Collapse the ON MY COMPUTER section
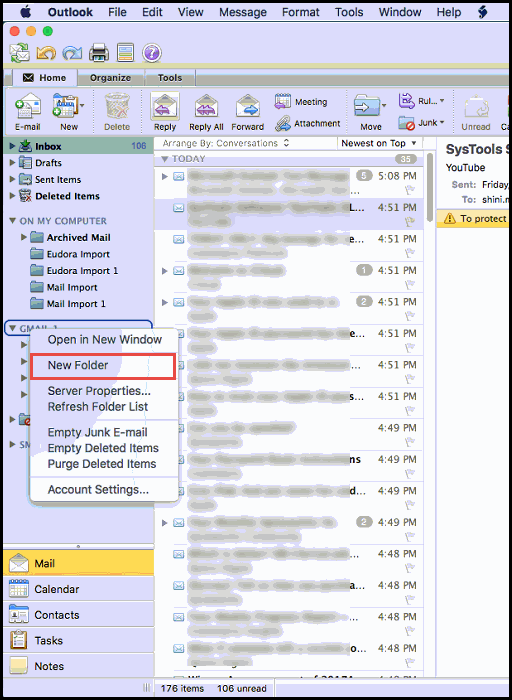The image size is (512, 700). coord(12,221)
